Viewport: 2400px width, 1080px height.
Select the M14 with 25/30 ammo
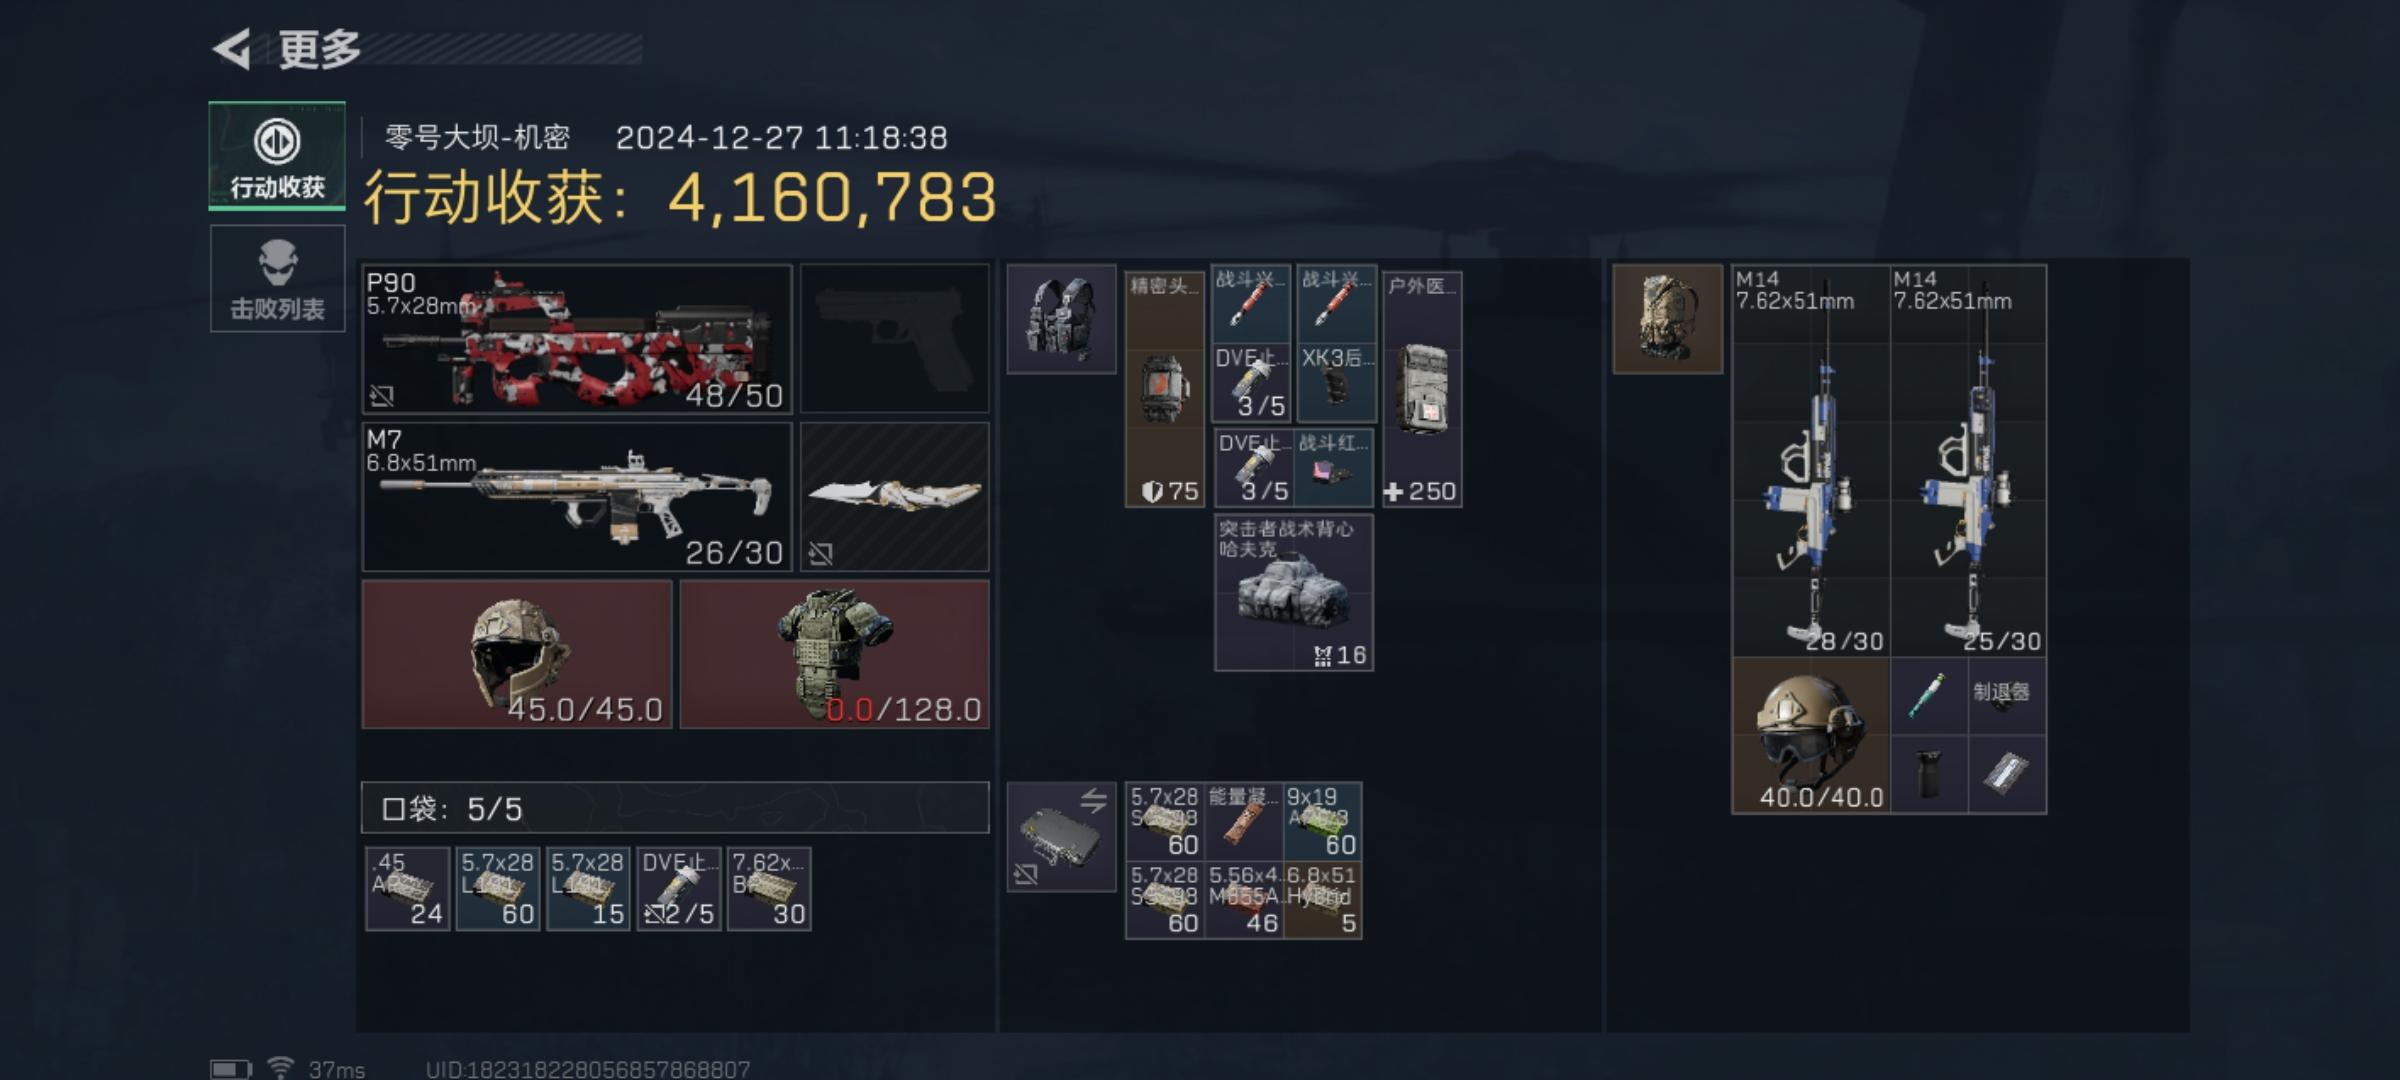[x=1969, y=460]
